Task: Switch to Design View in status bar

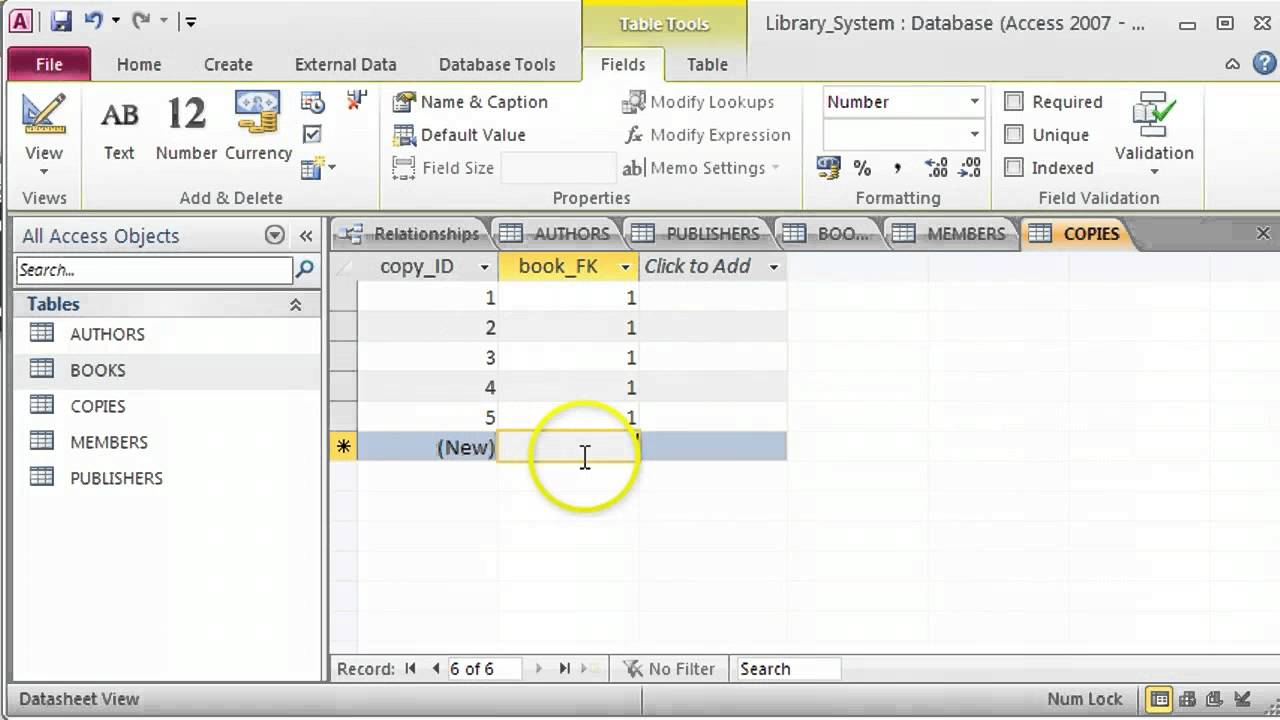Action: (x=1241, y=699)
